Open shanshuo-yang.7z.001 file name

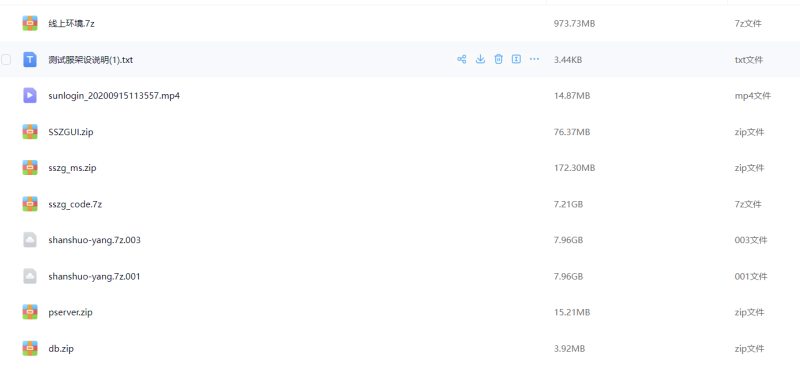94,276
